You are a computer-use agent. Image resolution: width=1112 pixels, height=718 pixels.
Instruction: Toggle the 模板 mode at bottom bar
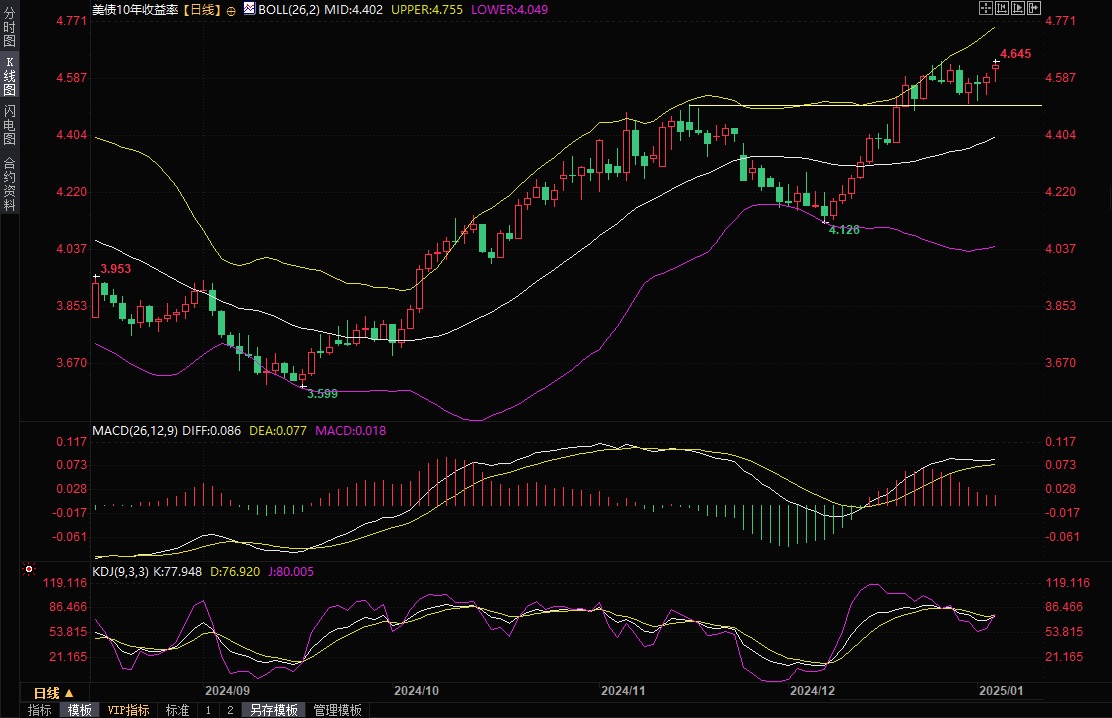coord(80,710)
